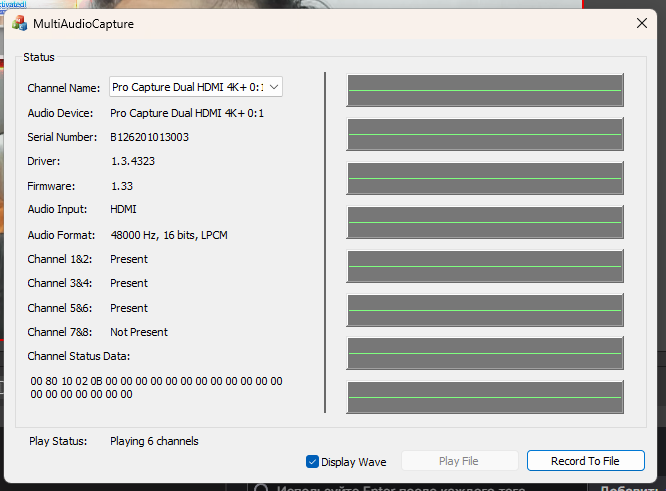Click the Play File button

(x=460, y=461)
